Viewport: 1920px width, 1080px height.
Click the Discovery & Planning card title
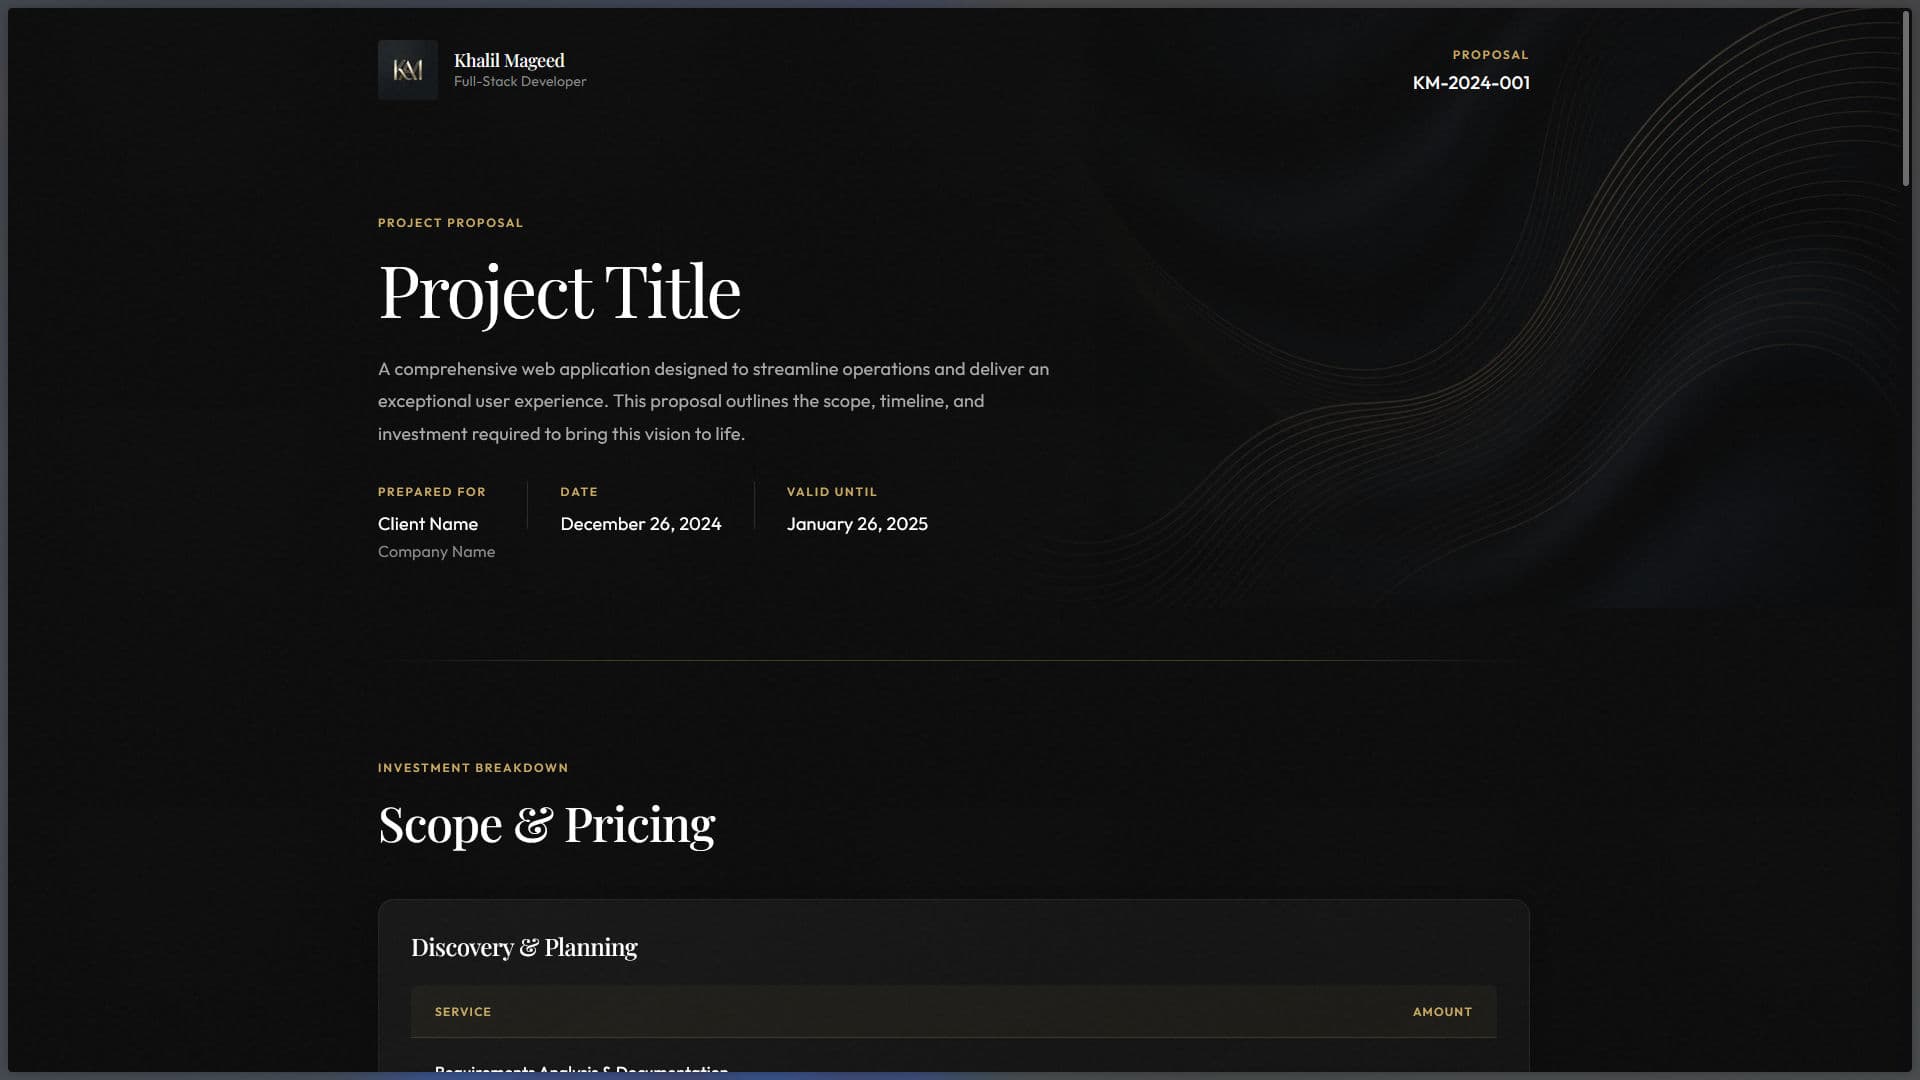coord(523,947)
